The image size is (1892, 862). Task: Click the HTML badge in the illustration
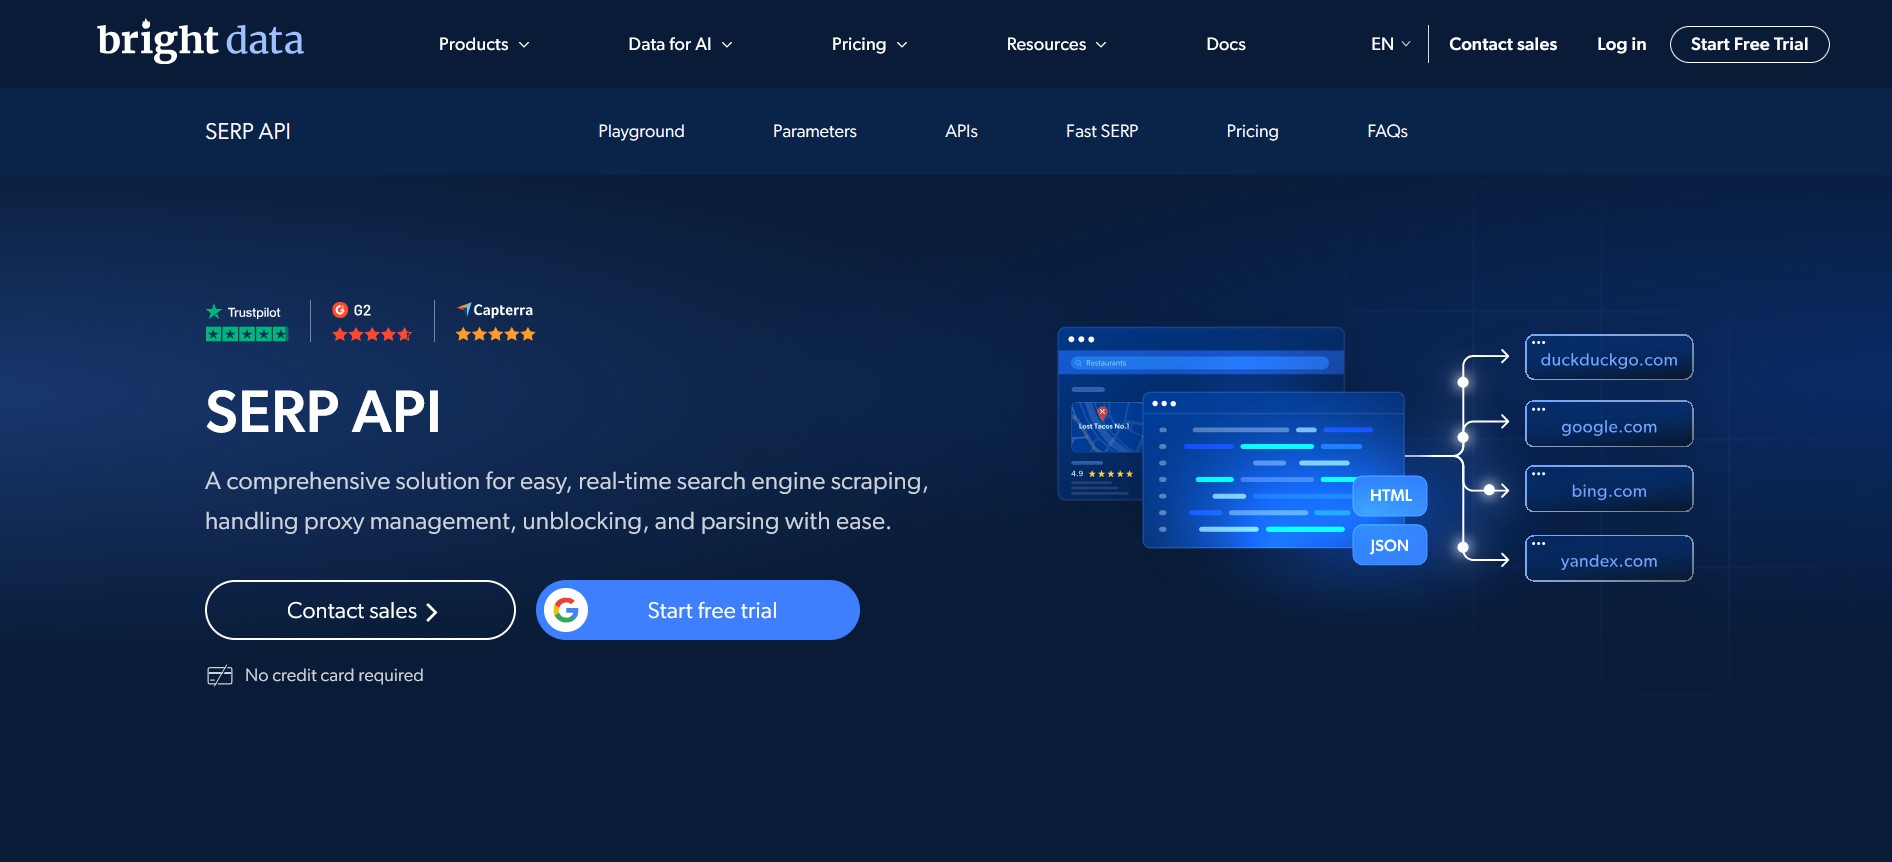point(1390,496)
